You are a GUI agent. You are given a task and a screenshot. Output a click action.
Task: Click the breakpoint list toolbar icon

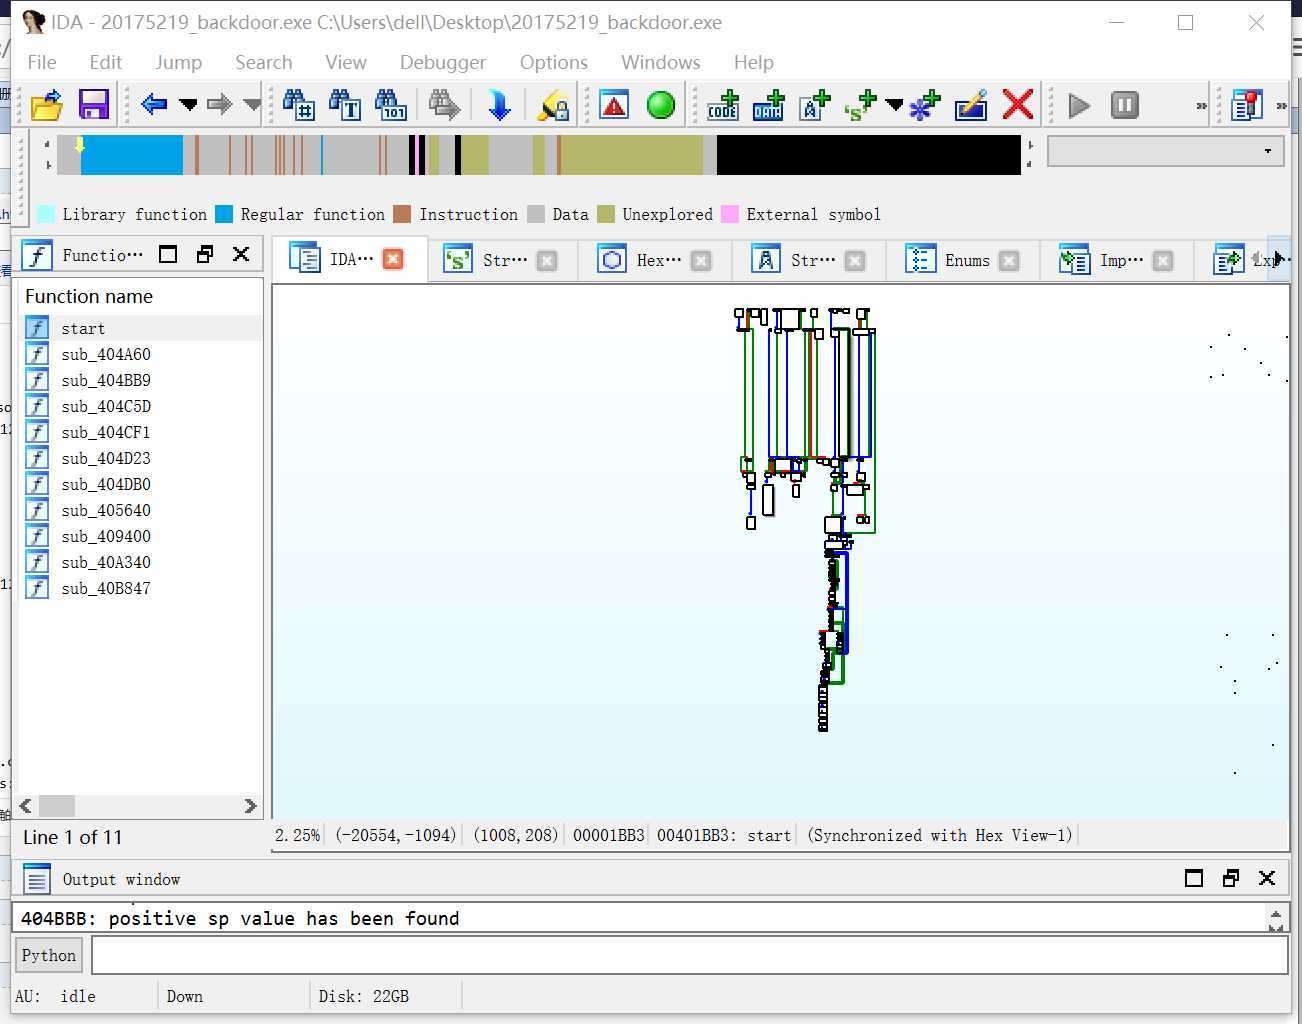pyautogui.click(x=1247, y=105)
